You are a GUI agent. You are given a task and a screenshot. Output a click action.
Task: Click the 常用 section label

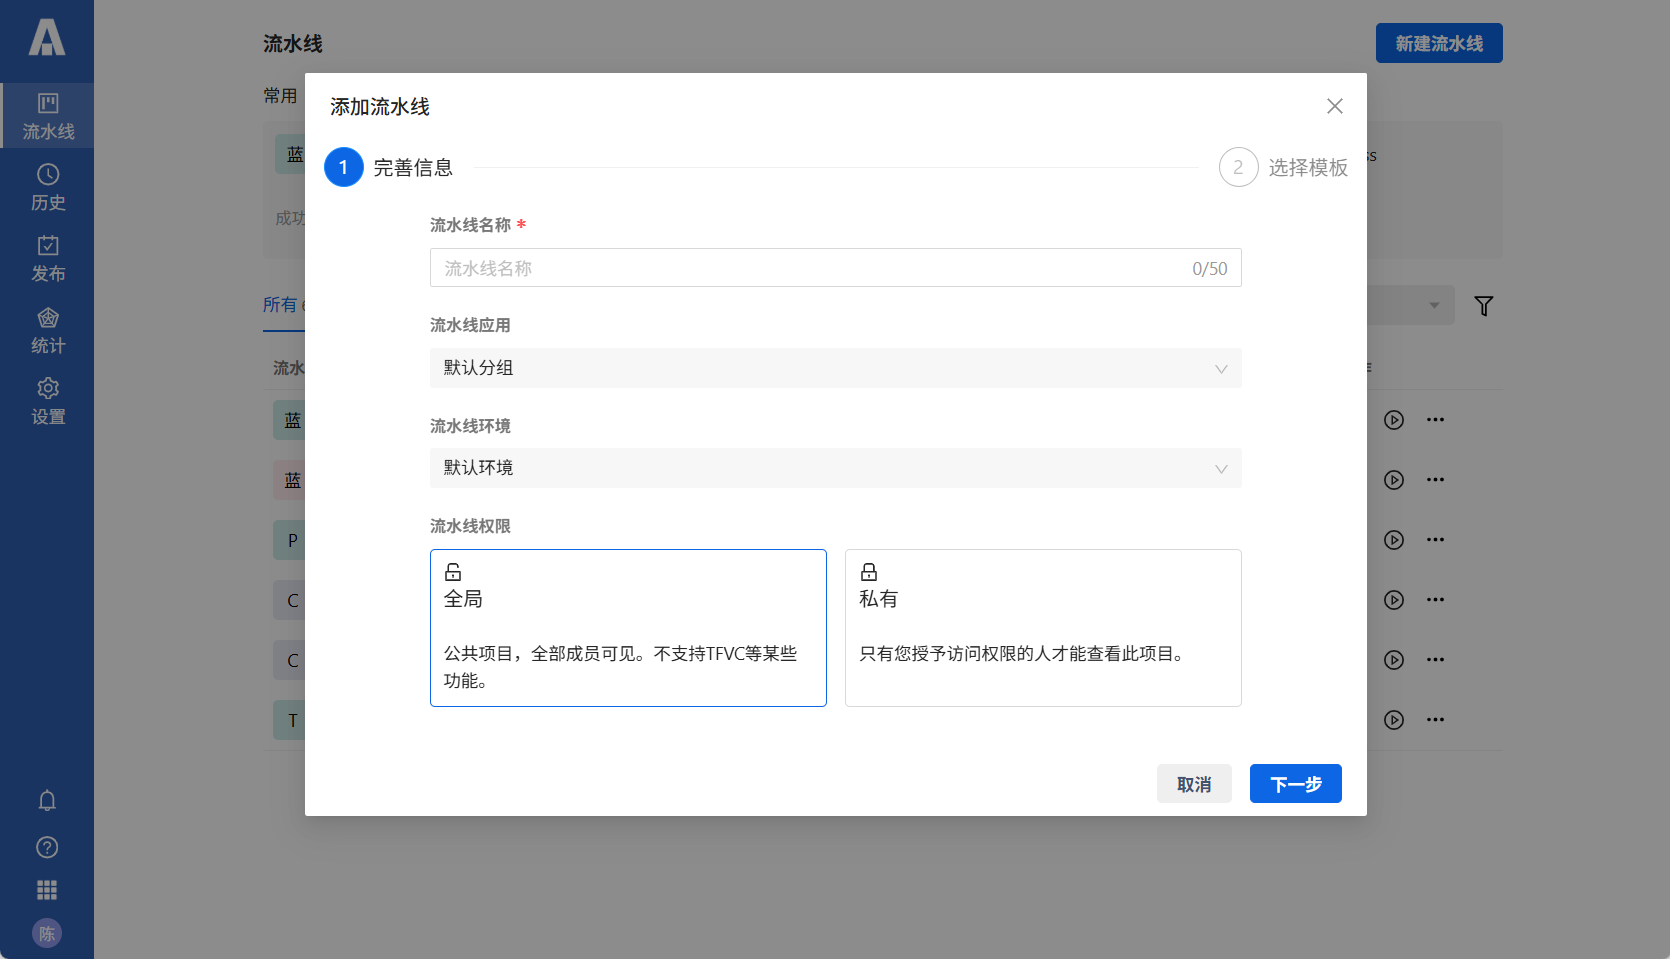(x=280, y=96)
